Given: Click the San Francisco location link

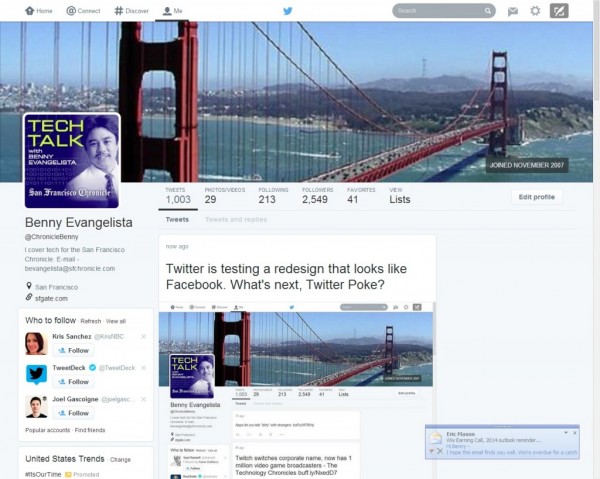Looking at the screenshot, I should 57,287.
